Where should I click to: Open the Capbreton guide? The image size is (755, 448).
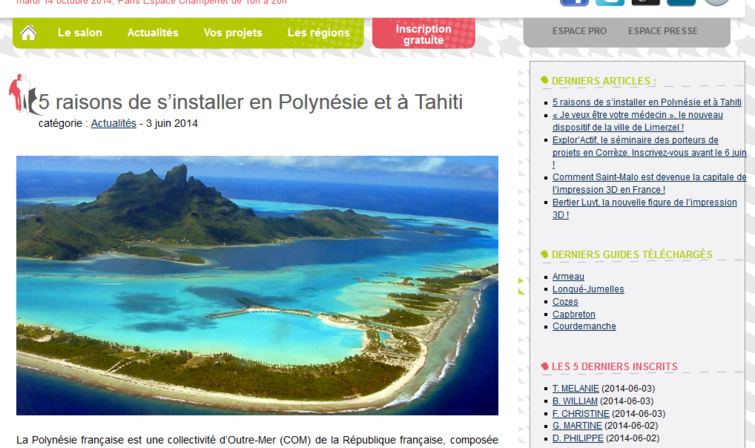click(573, 314)
